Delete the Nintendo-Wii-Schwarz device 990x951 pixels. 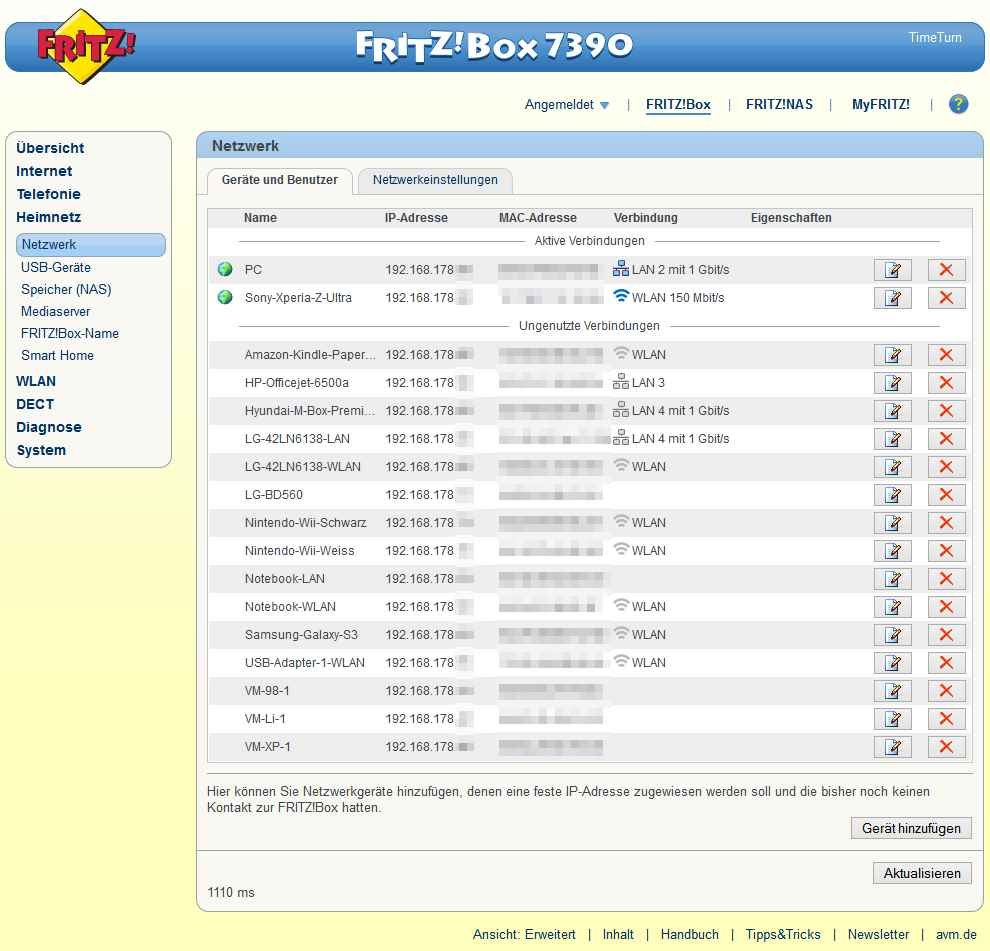(946, 522)
